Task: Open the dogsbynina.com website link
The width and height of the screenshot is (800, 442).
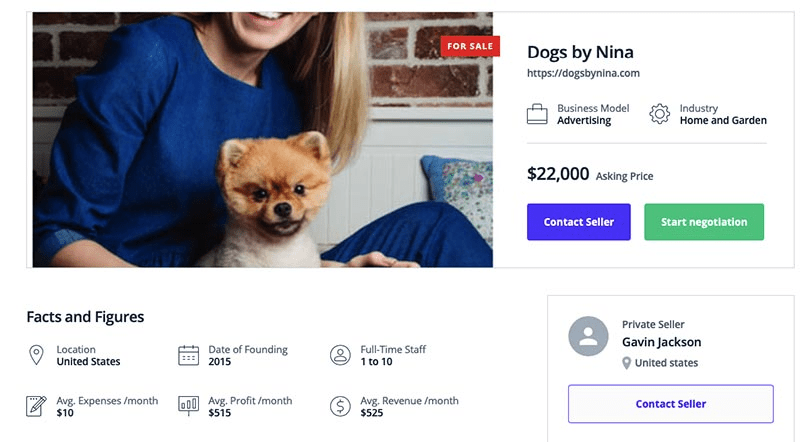Action: coord(583,73)
